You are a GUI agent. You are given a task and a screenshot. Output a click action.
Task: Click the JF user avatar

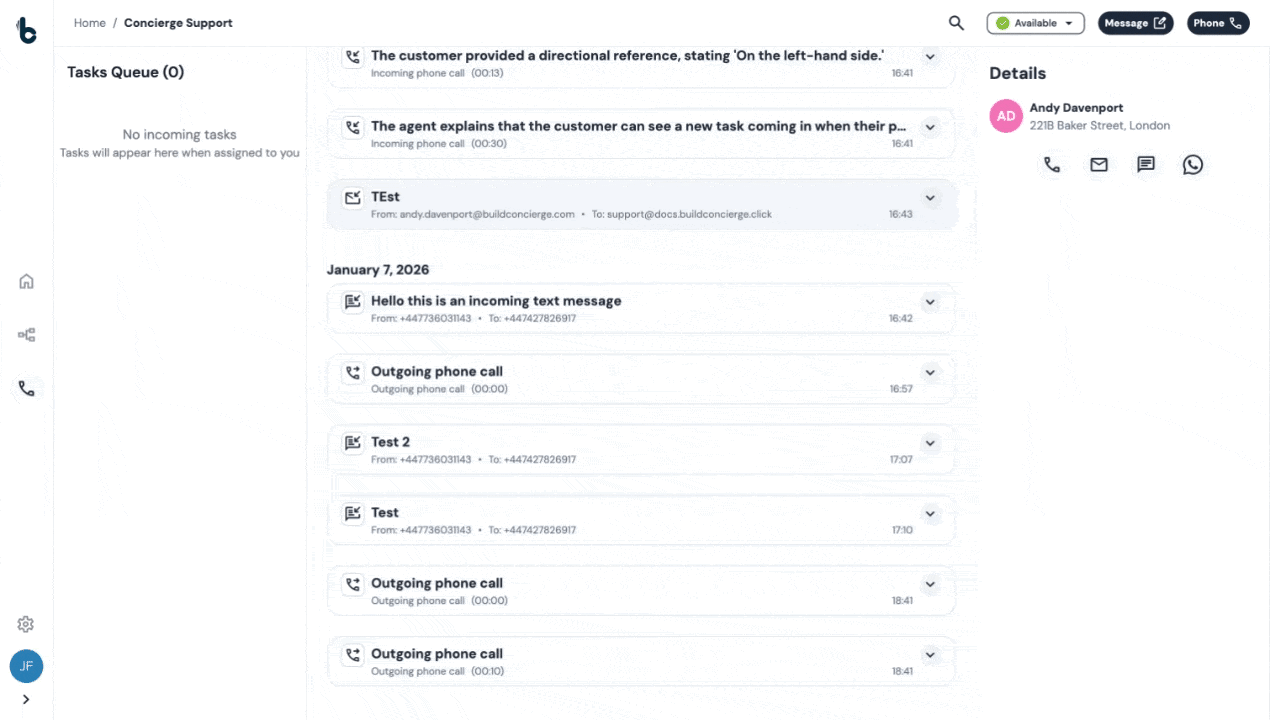tap(26, 666)
